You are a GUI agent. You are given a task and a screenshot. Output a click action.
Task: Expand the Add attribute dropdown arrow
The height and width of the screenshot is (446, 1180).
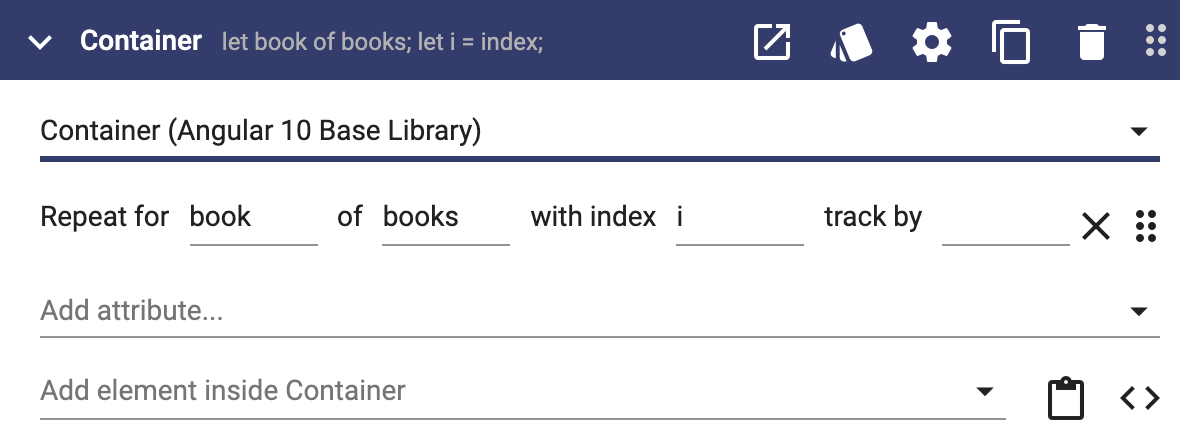tap(1139, 311)
